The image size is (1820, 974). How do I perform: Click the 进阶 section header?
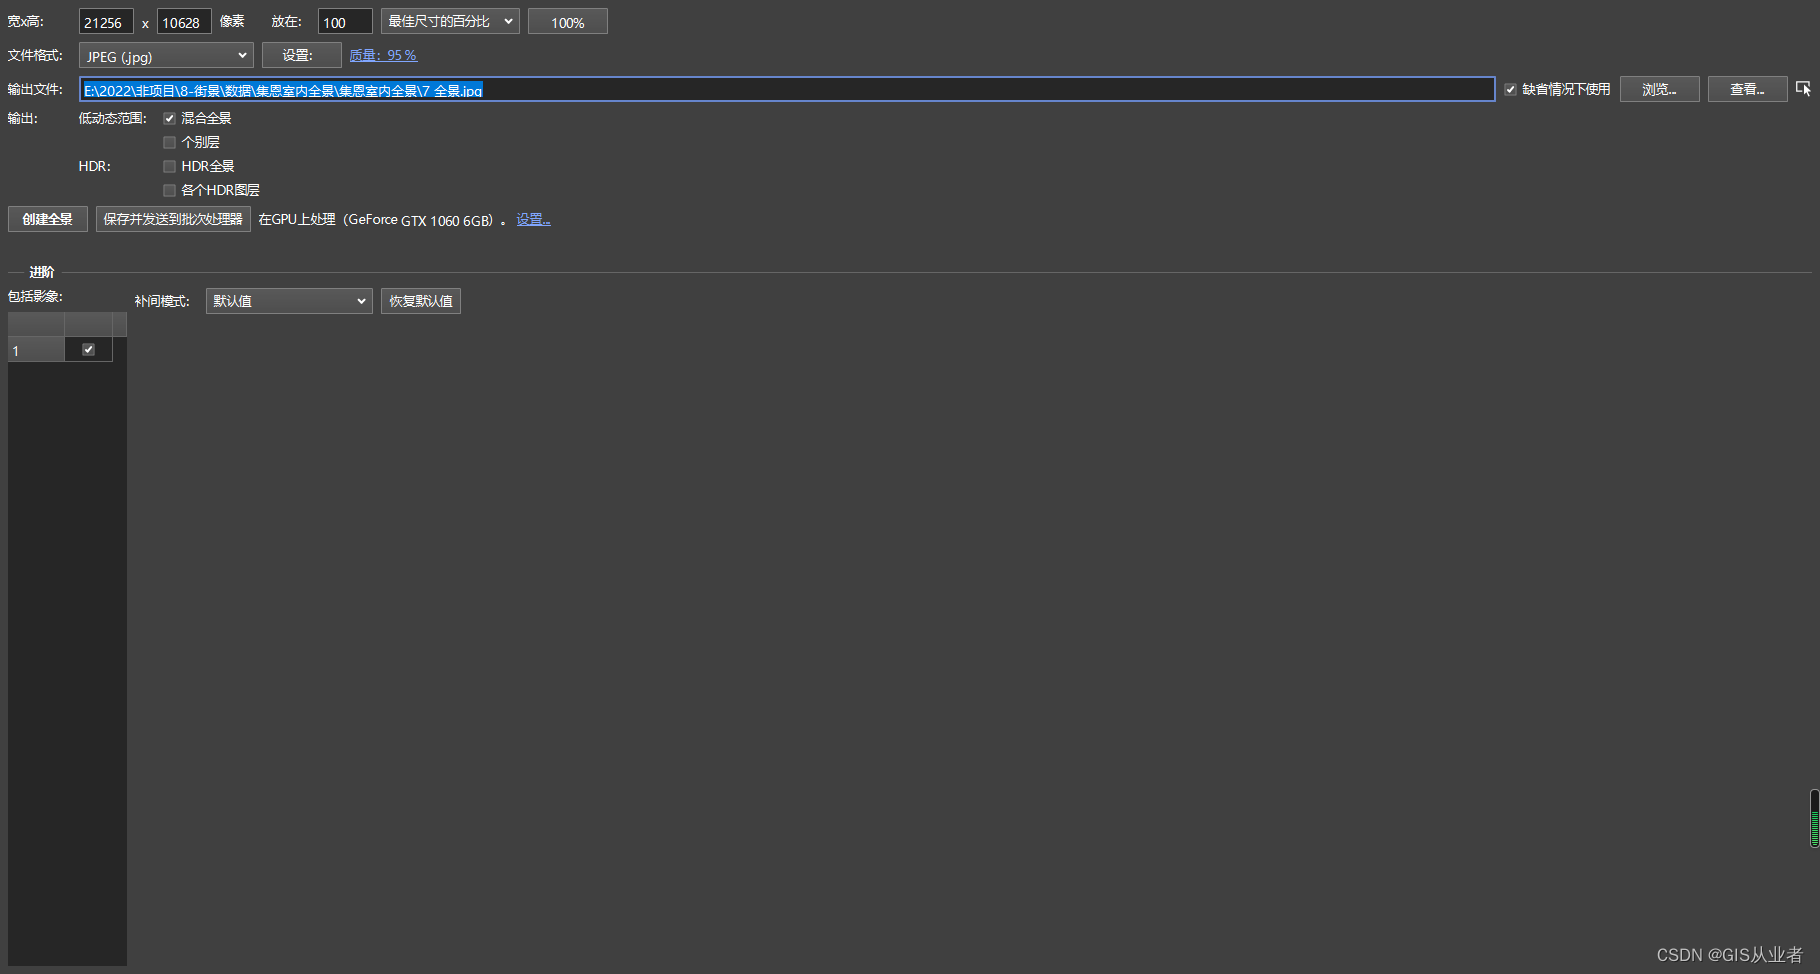pyautogui.click(x=42, y=272)
